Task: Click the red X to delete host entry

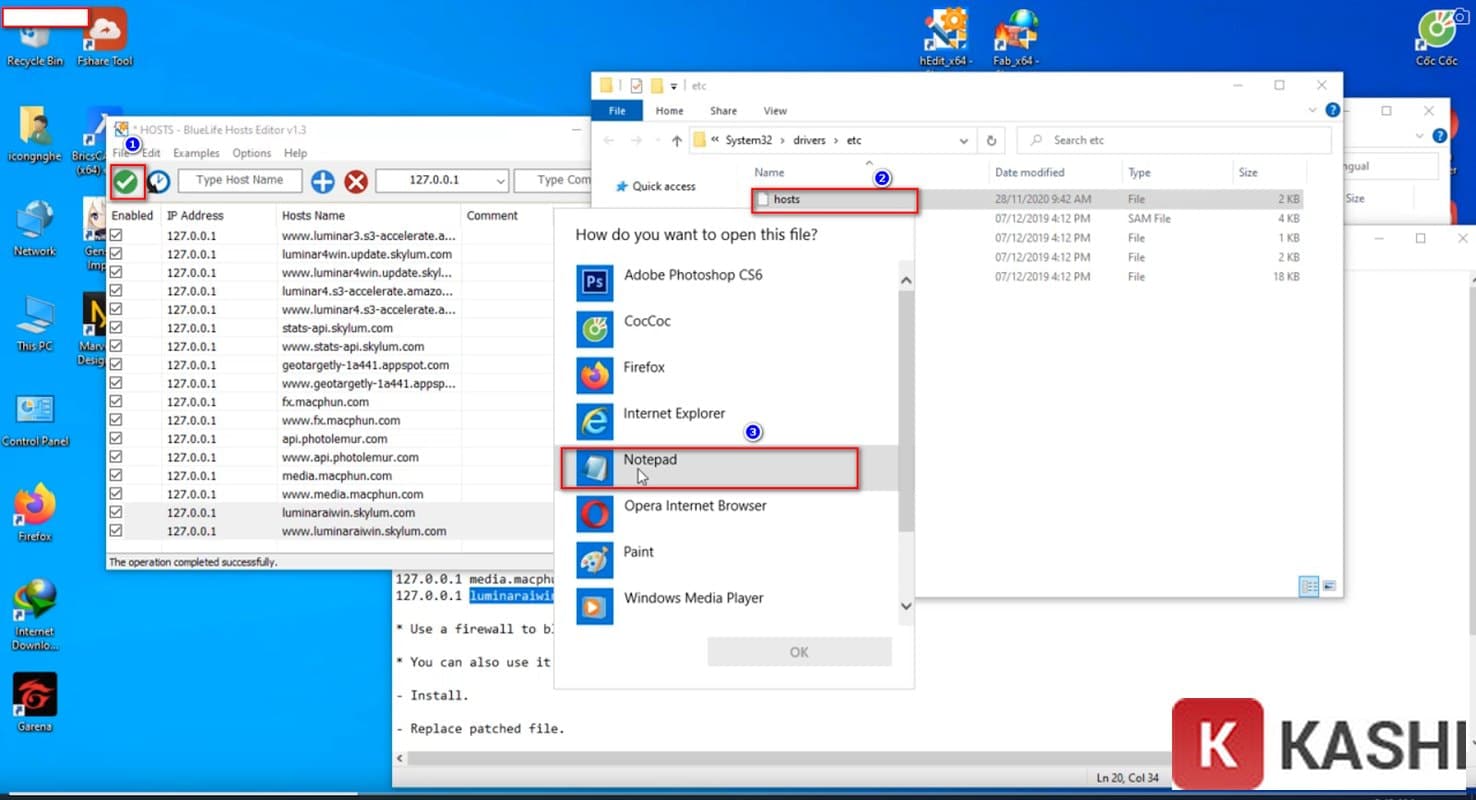Action: [x=357, y=180]
